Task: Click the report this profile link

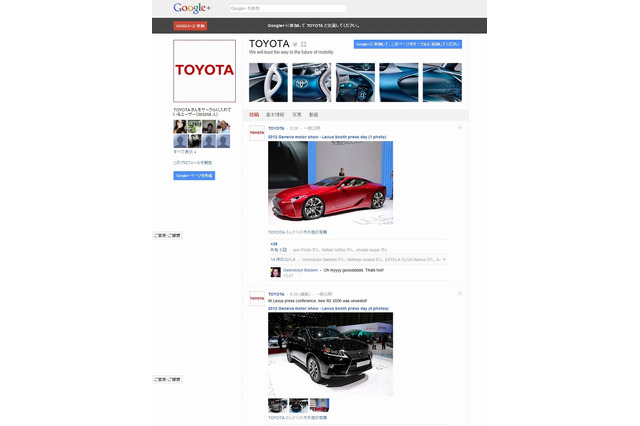Action: click(x=193, y=162)
